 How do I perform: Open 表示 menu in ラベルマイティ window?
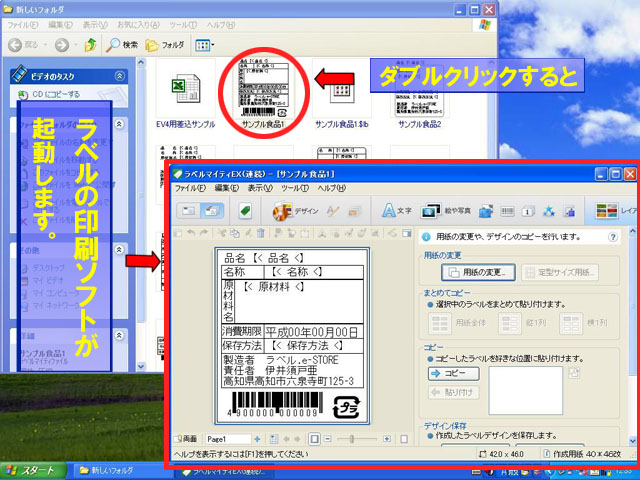pyautogui.click(x=260, y=188)
